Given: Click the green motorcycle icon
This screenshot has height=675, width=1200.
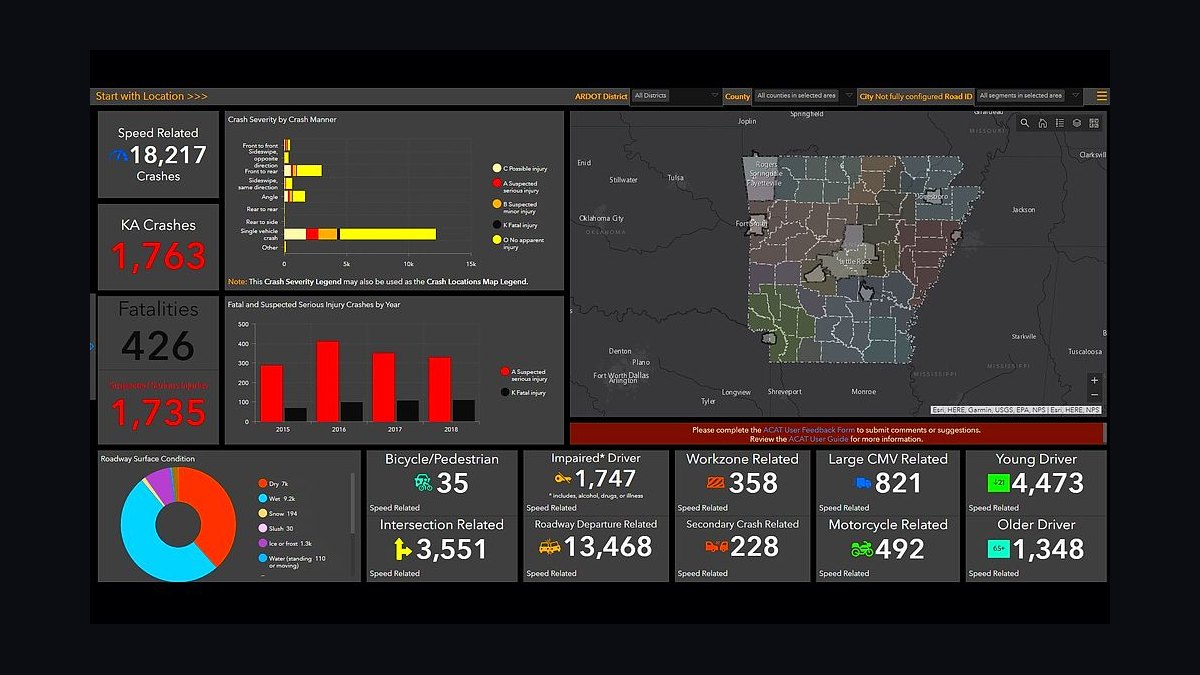Looking at the screenshot, I should [x=862, y=549].
